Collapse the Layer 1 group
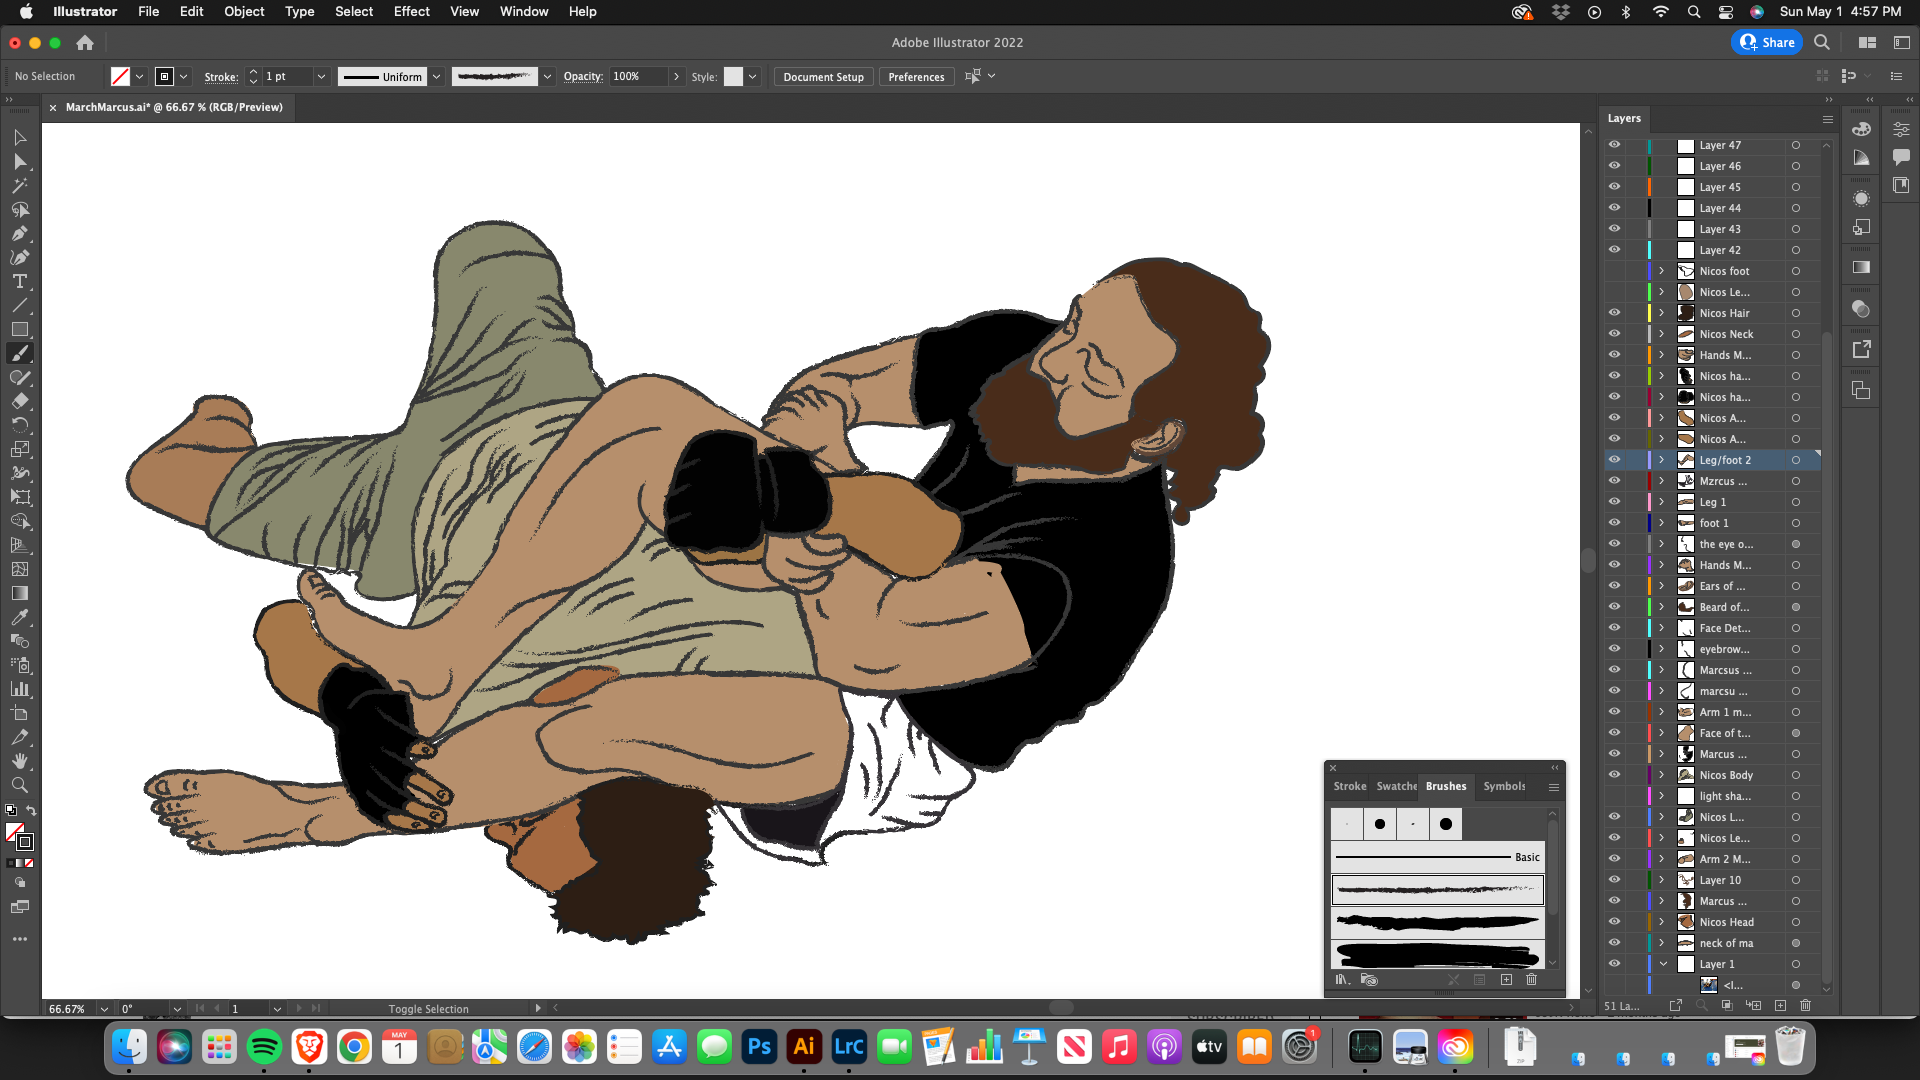 click(x=1664, y=964)
